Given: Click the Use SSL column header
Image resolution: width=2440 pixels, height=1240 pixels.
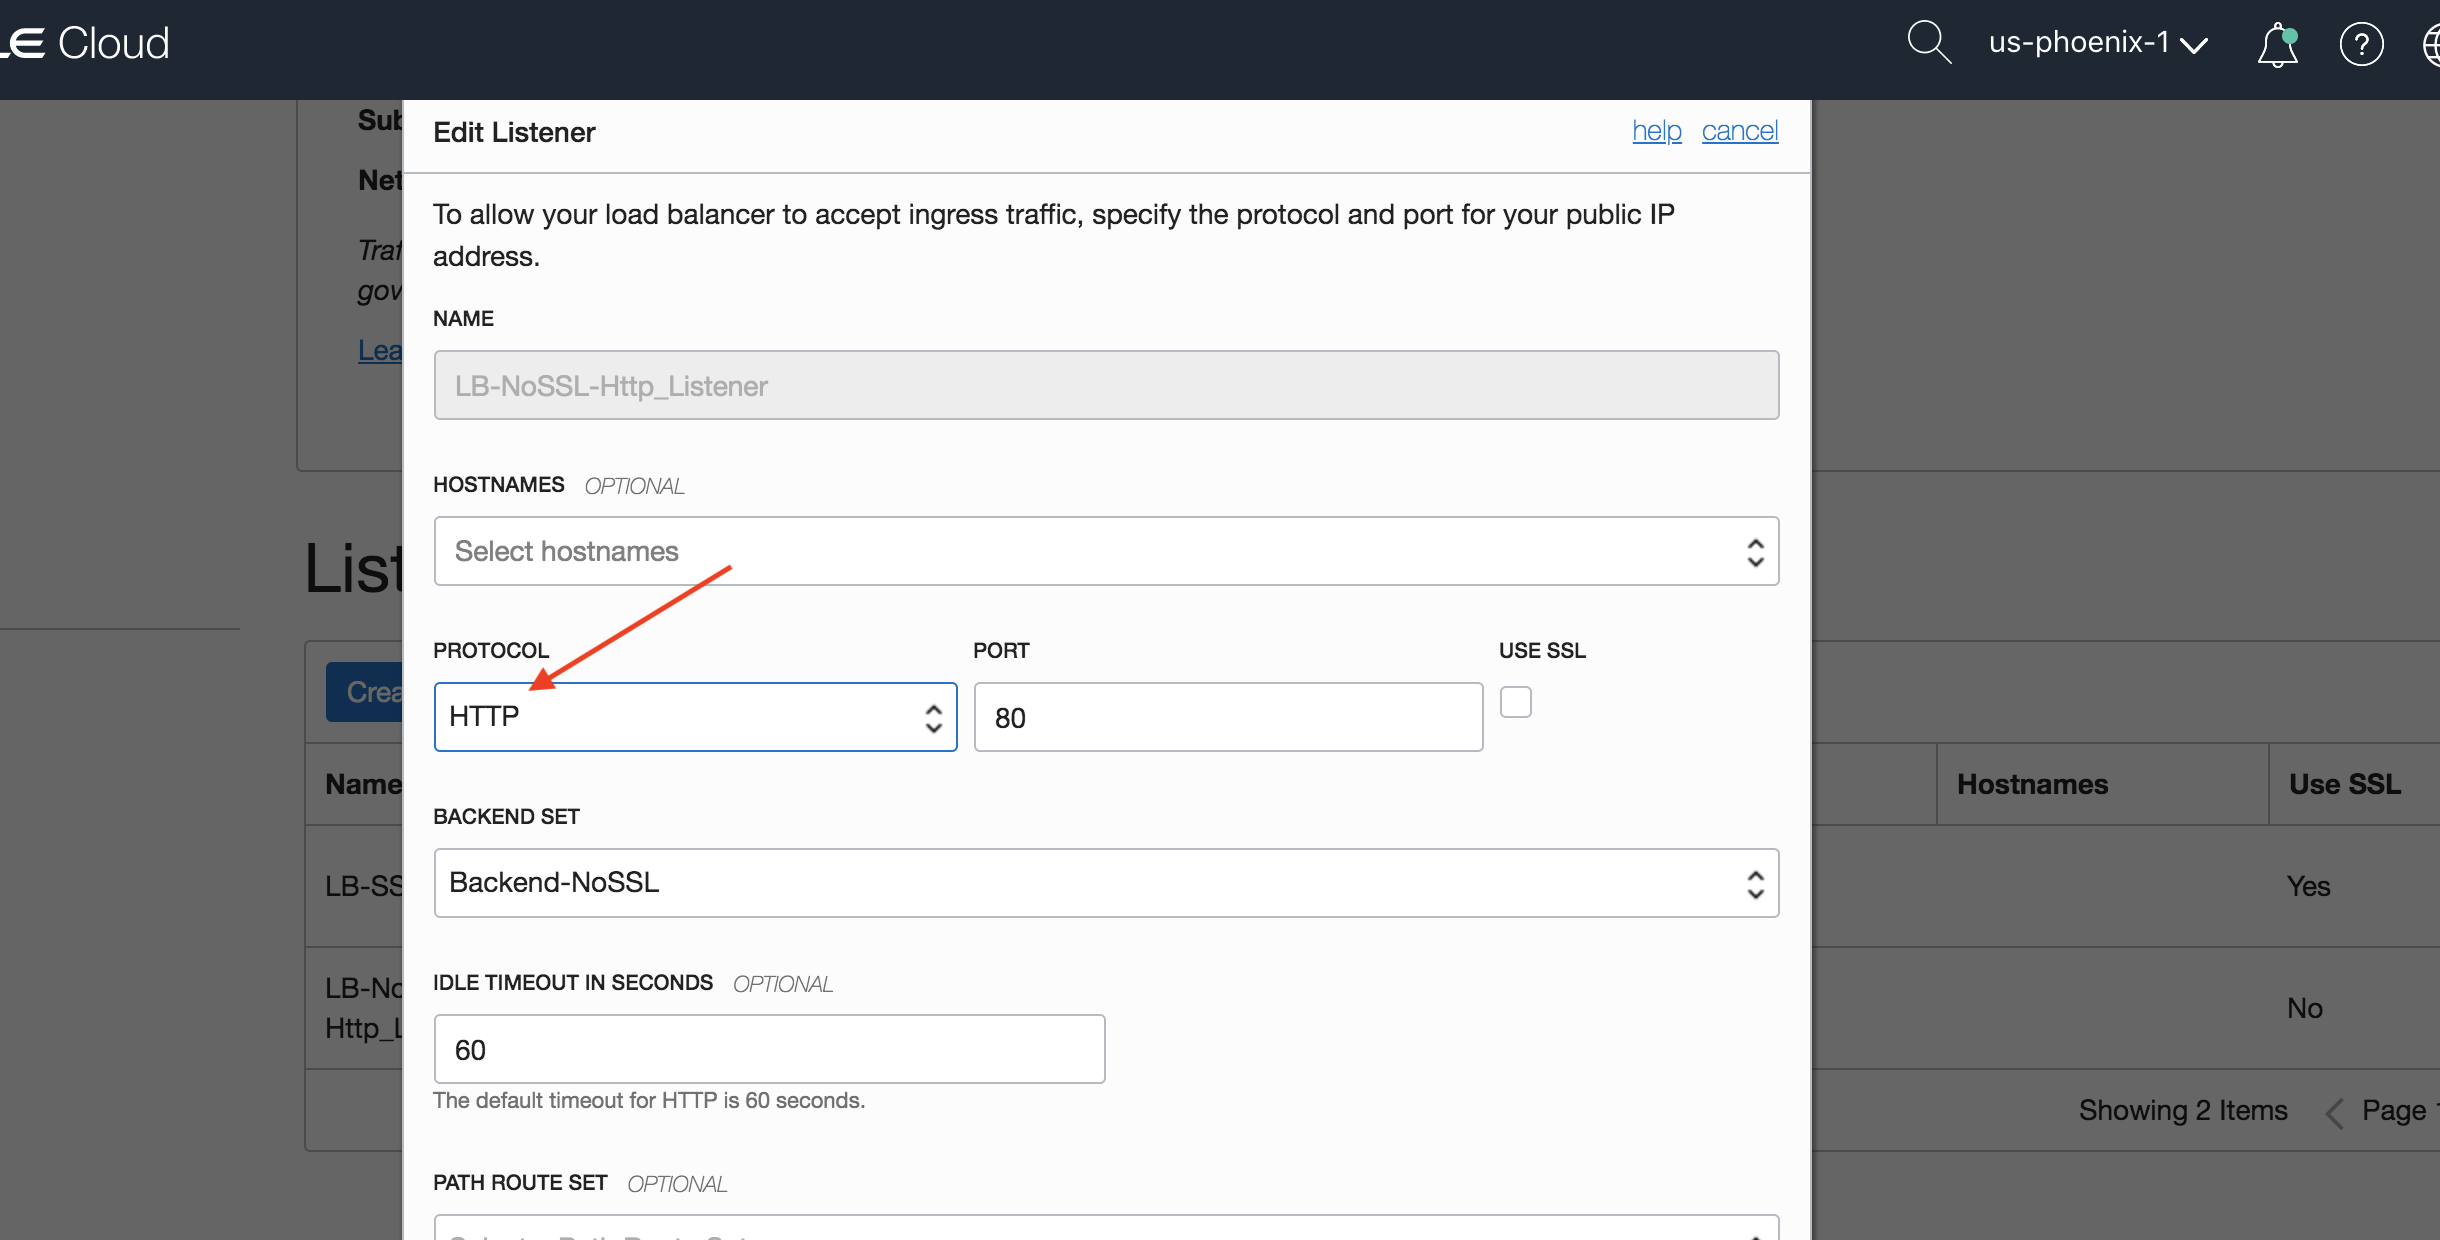Looking at the screenshot, I should pos(2344,784).
